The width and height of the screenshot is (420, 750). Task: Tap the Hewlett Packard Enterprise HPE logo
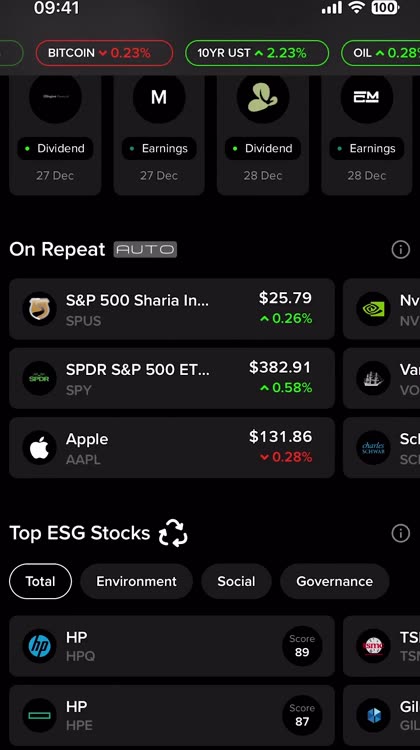coord(39,716)
